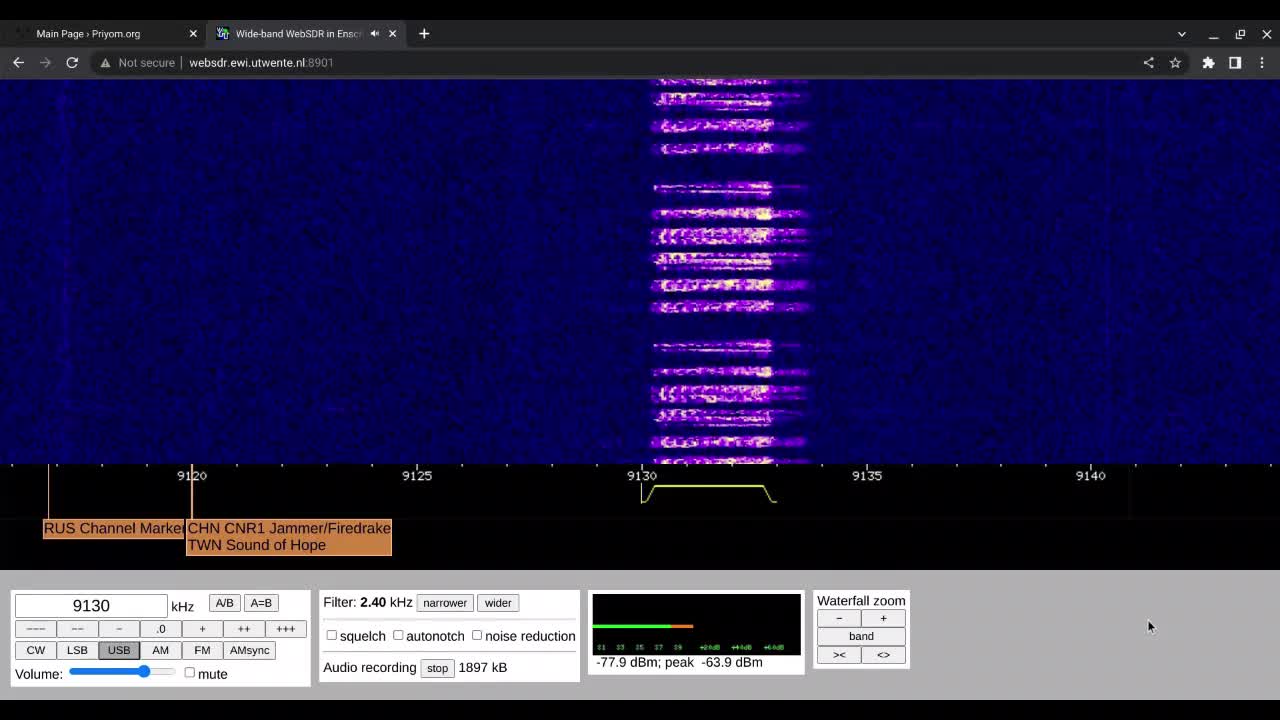Viewport: 1280px width, 720px height.
Task: Close the Wide-band WebSDR tab
Action: point(392,33)
